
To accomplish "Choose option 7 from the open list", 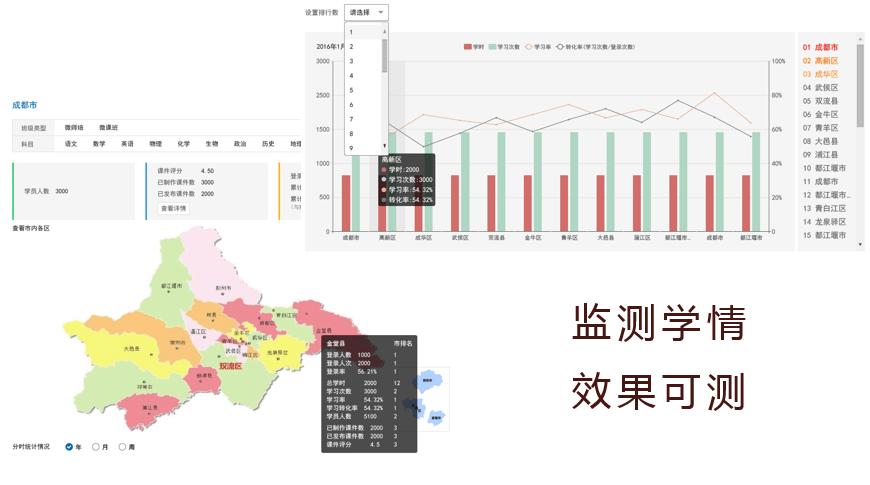I will (363, 119).
